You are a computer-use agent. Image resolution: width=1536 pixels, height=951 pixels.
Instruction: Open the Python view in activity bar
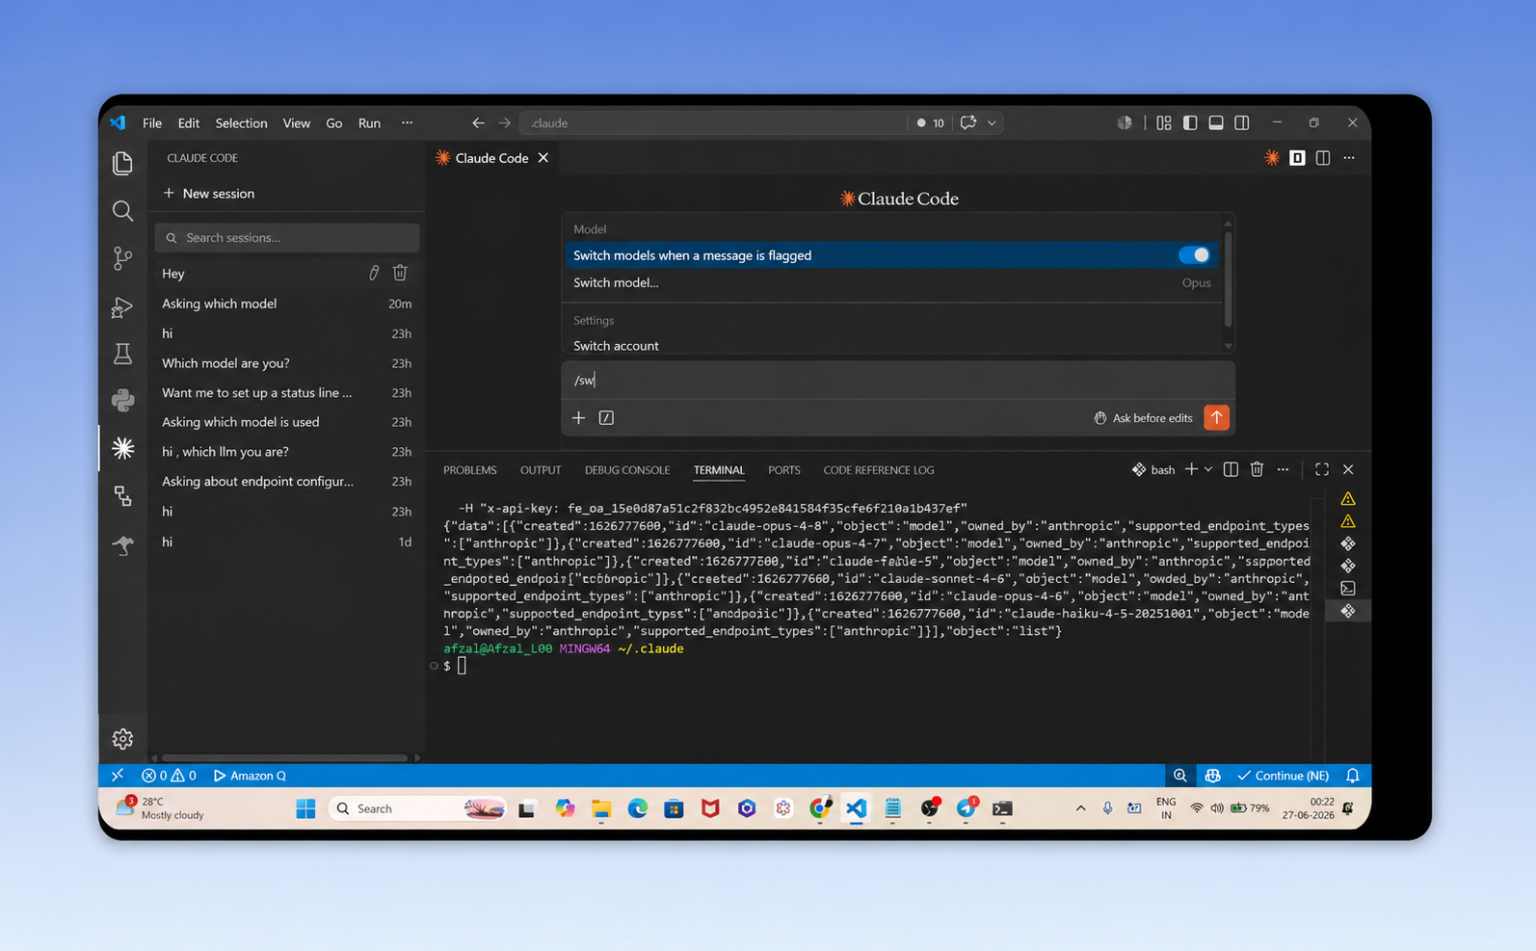[x=122, y=401]
